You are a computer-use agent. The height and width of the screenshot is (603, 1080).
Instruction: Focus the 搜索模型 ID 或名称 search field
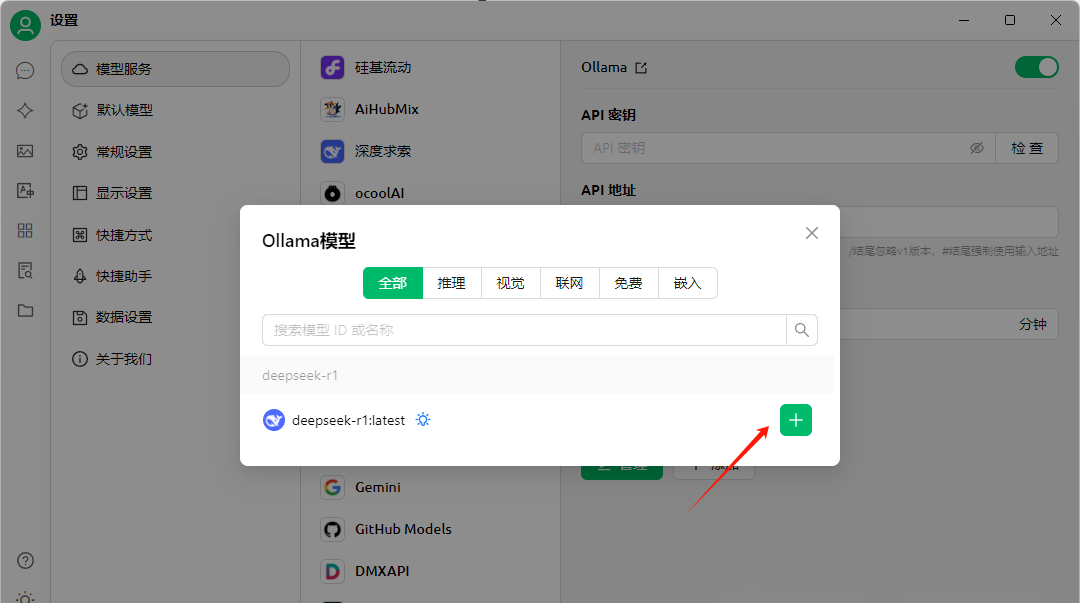[x=524, y=330]
